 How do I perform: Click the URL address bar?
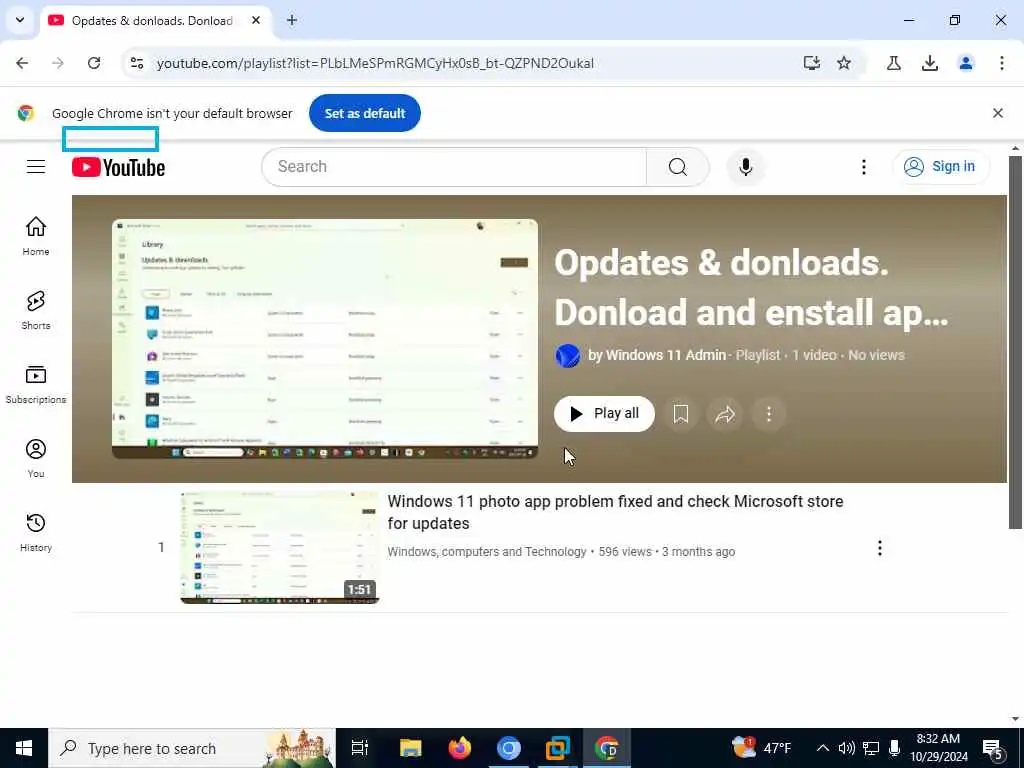click(x=375, y=63)
